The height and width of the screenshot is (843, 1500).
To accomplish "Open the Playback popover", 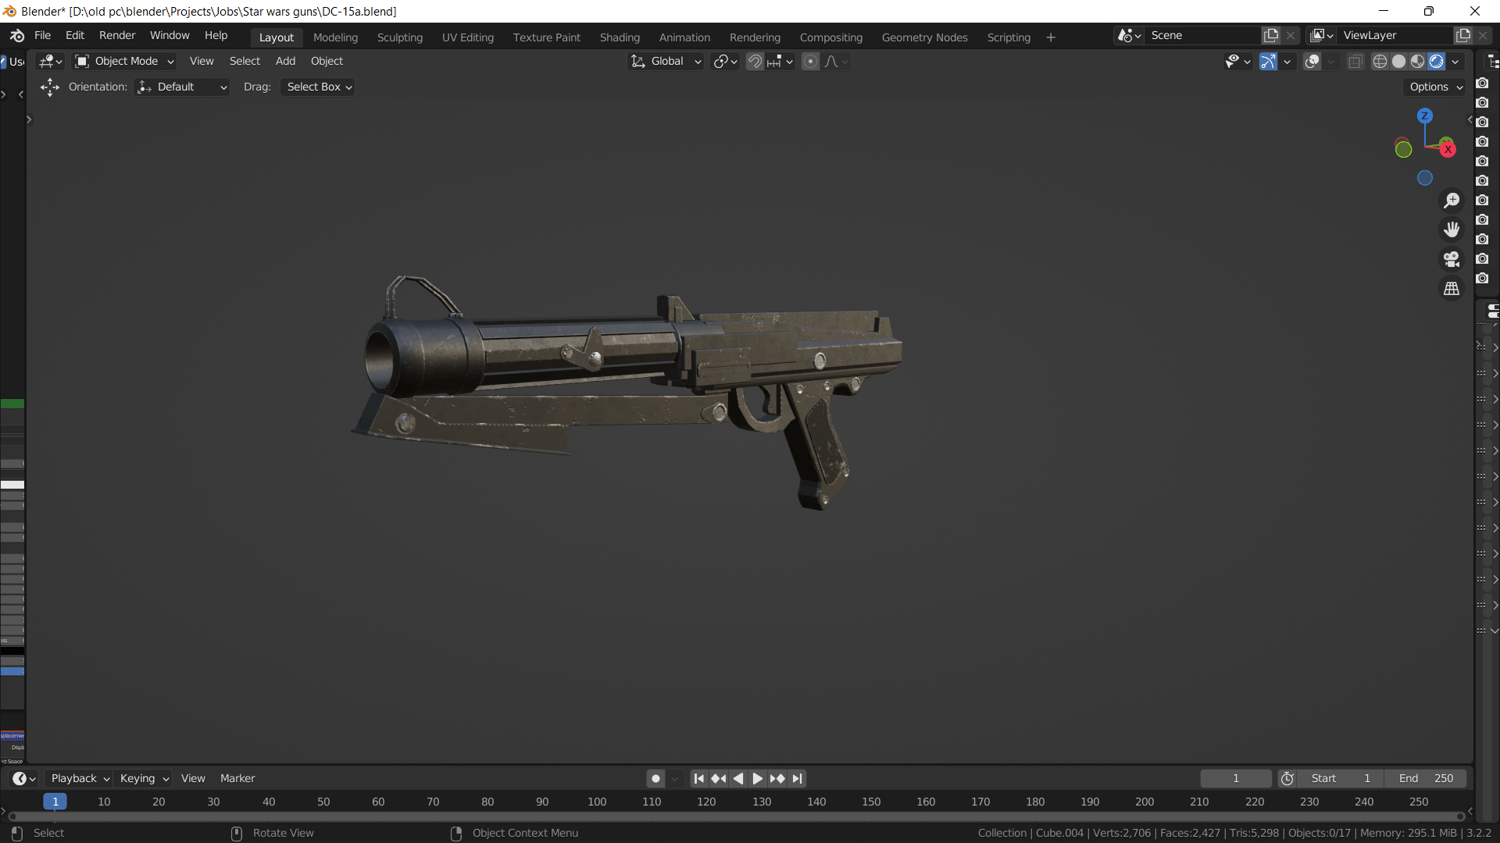I will tap(80, 778).
